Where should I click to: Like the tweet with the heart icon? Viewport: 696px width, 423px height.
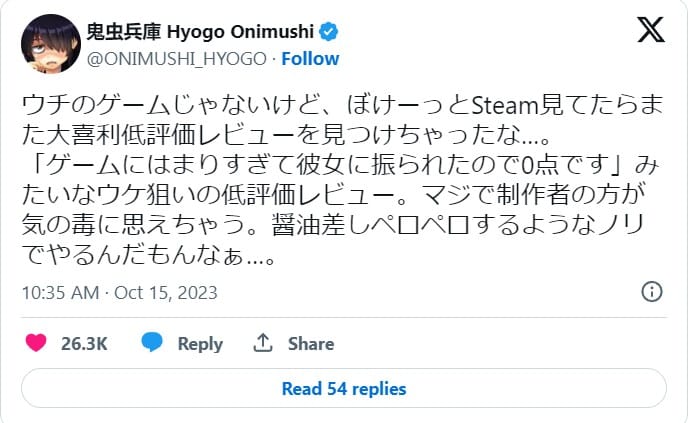click(x=36, y=343)
